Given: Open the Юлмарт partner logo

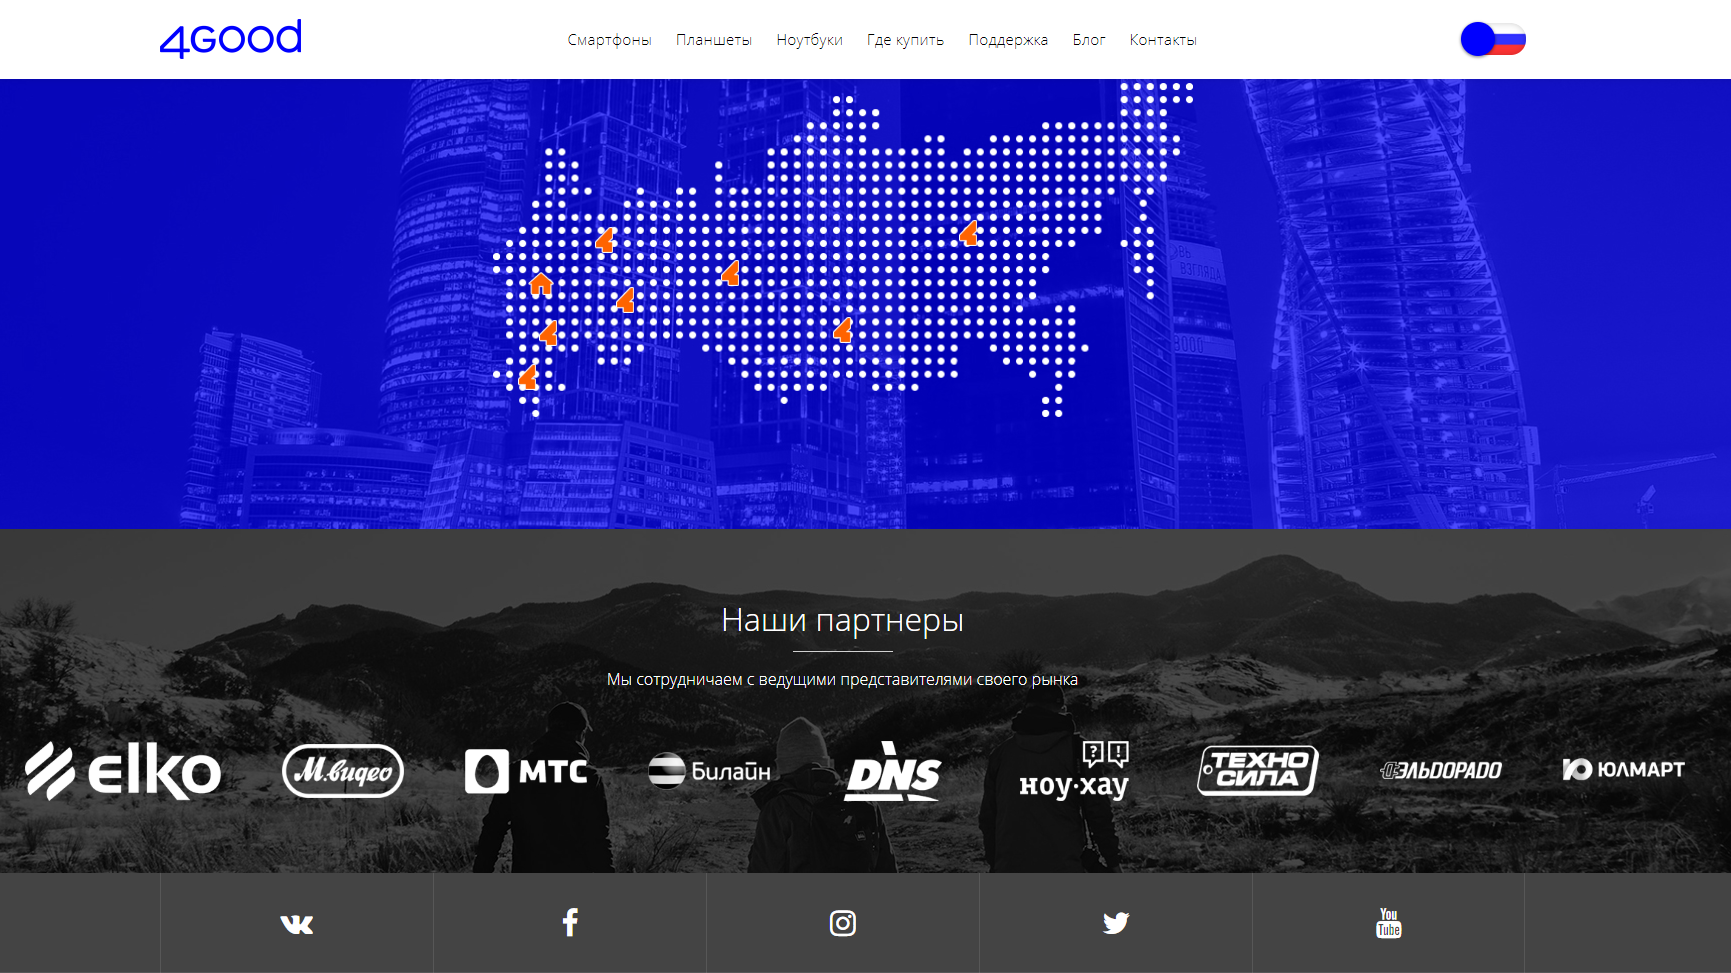Looking at the screenshot, I should [x=1624, y=769].
